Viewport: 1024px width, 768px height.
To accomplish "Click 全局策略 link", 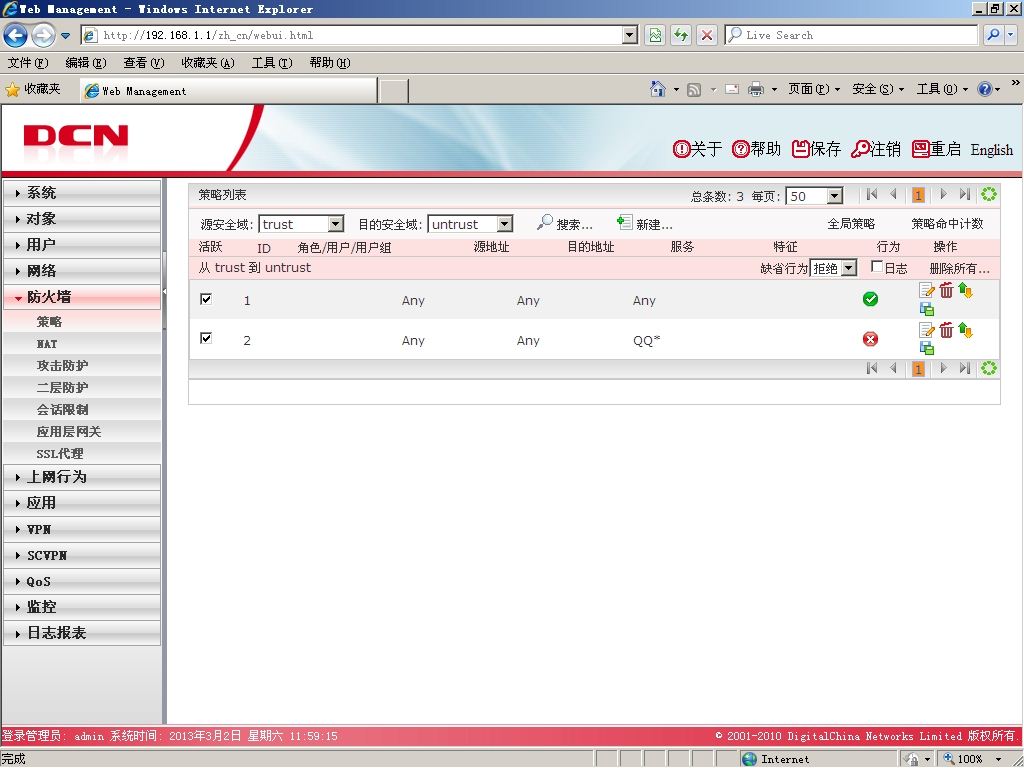I will (x=851, y=223).
